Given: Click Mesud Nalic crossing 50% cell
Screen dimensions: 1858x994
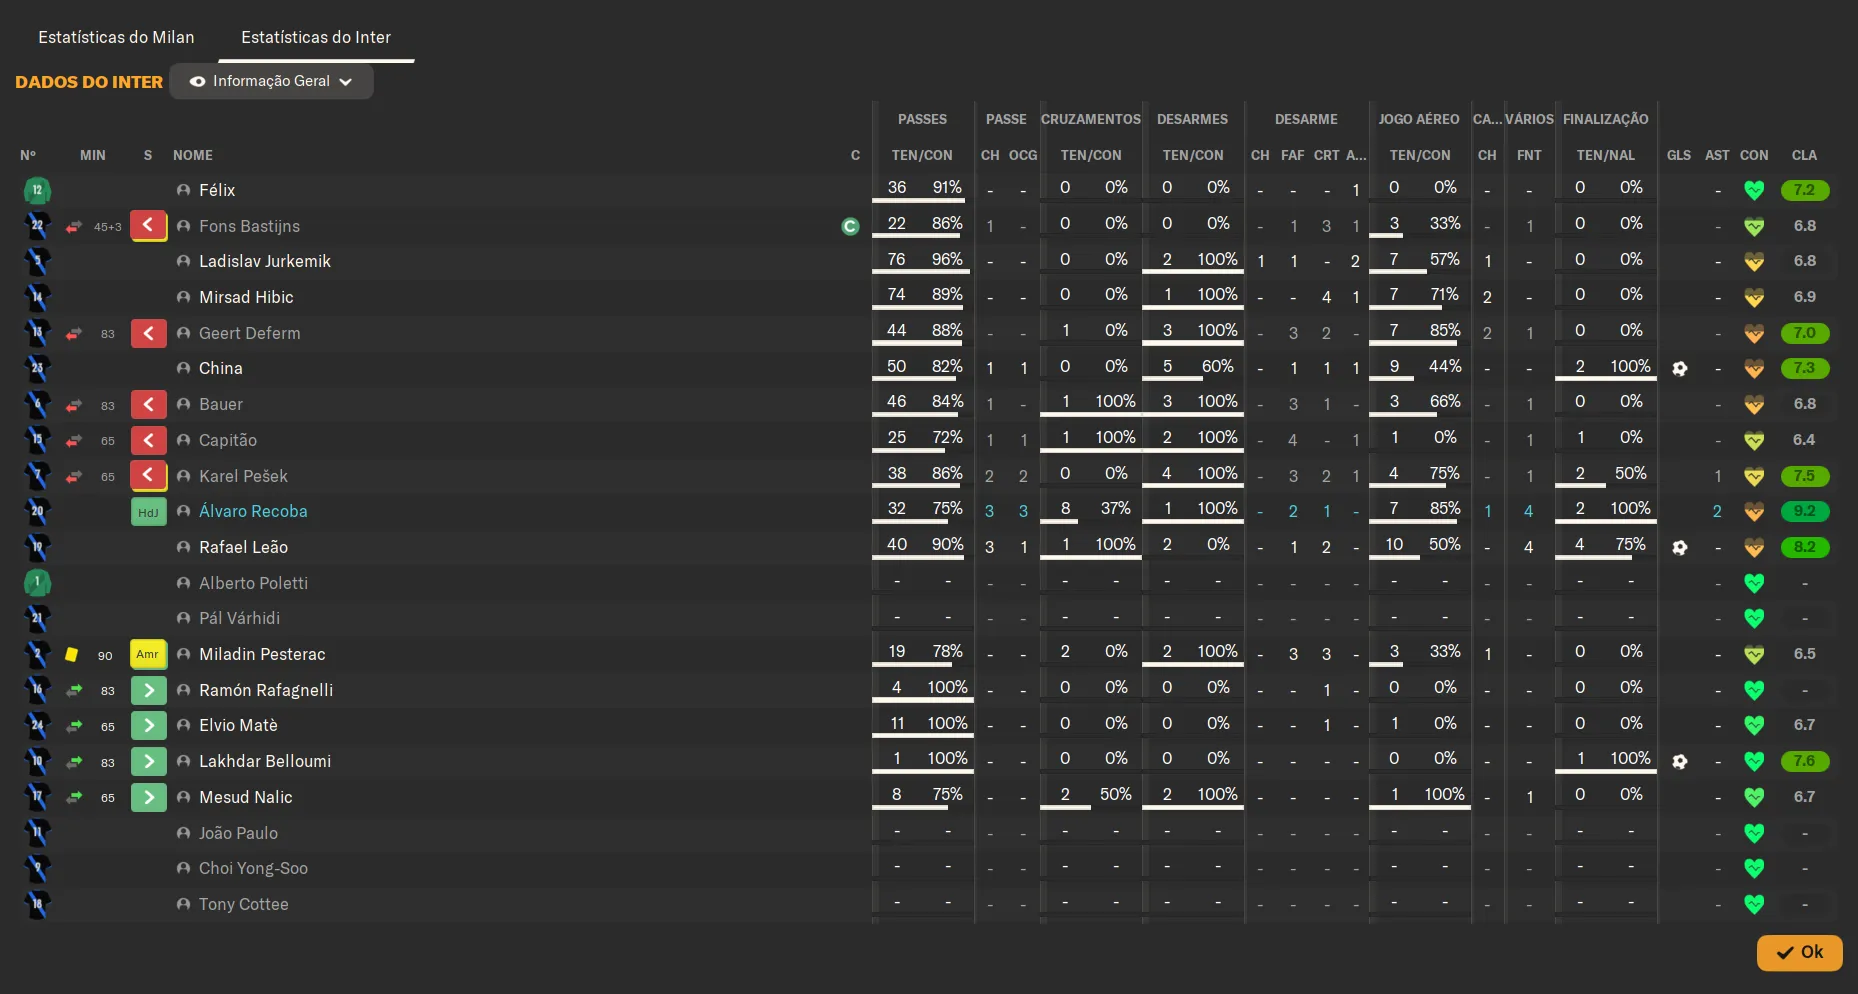Looking at the screenshot, I should coord(1116,794).
